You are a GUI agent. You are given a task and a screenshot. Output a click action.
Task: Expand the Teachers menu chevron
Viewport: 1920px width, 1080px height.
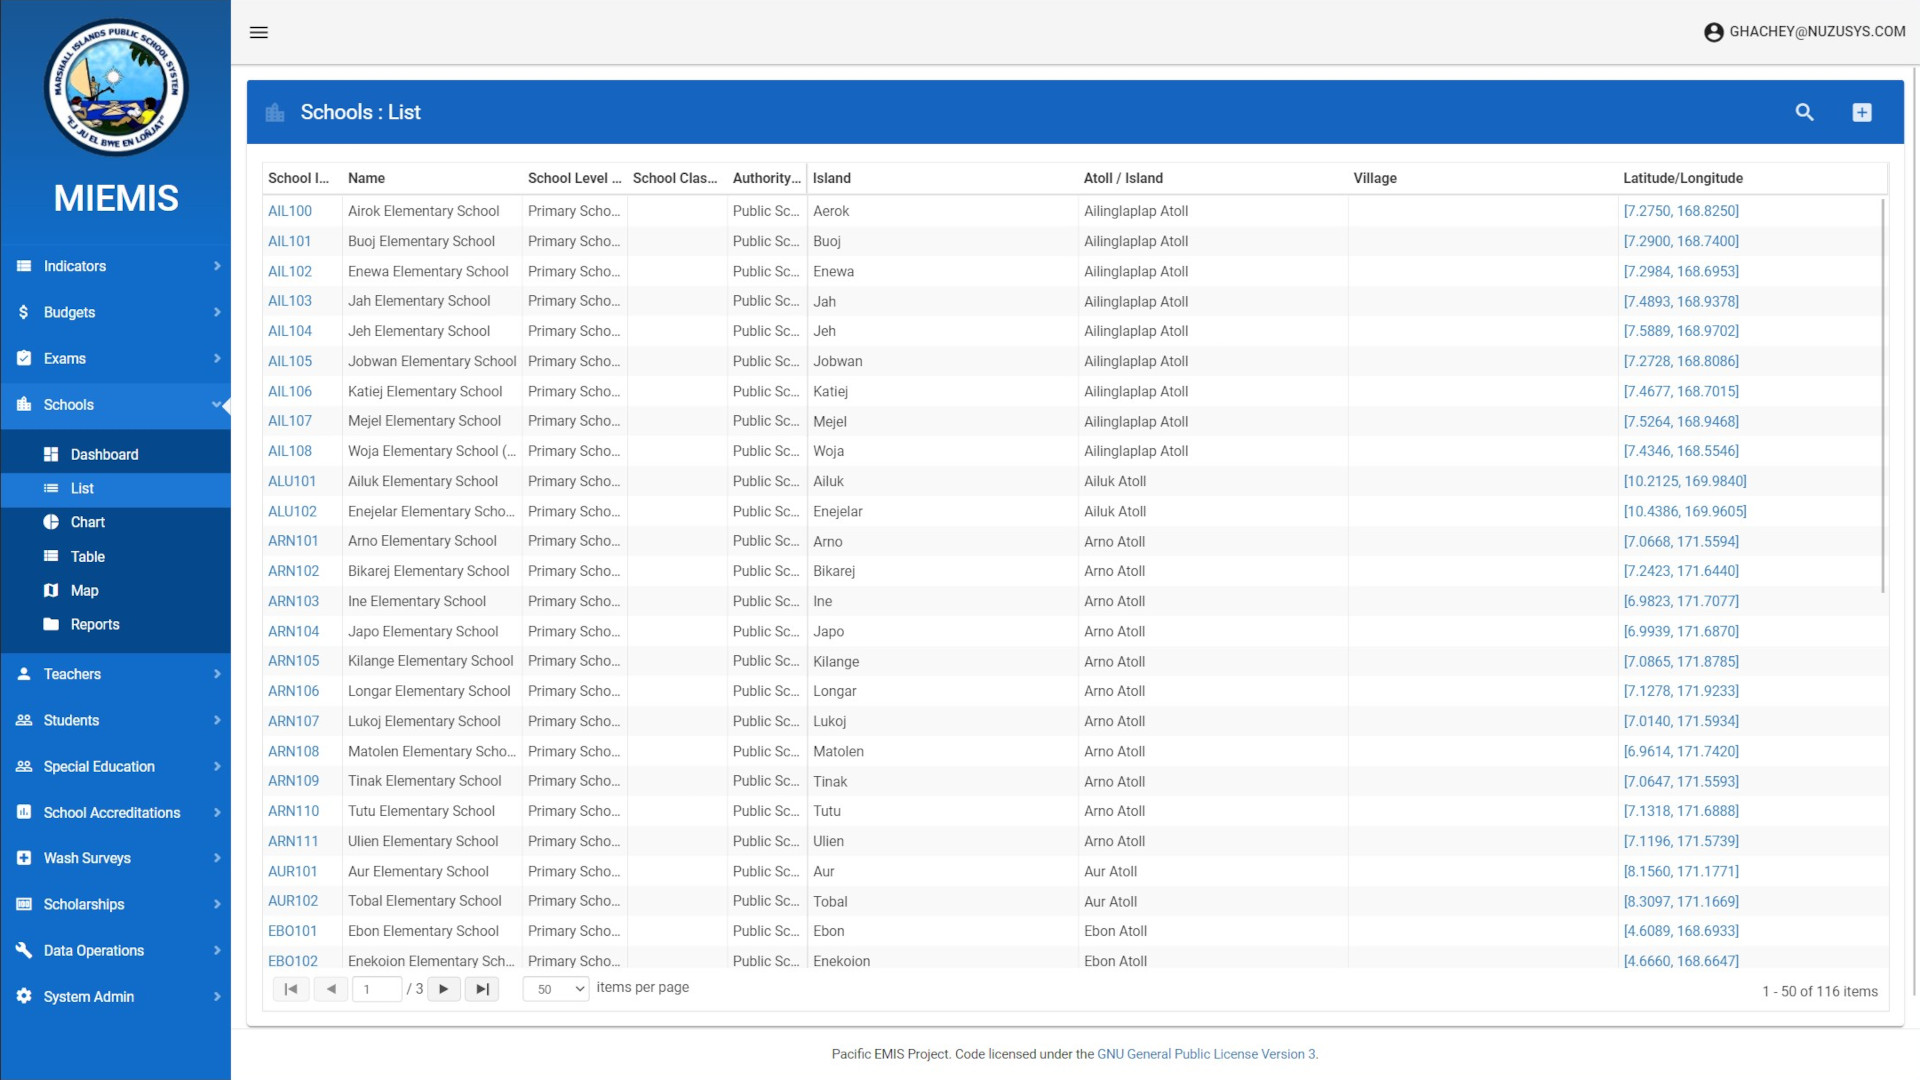point(217,674)
